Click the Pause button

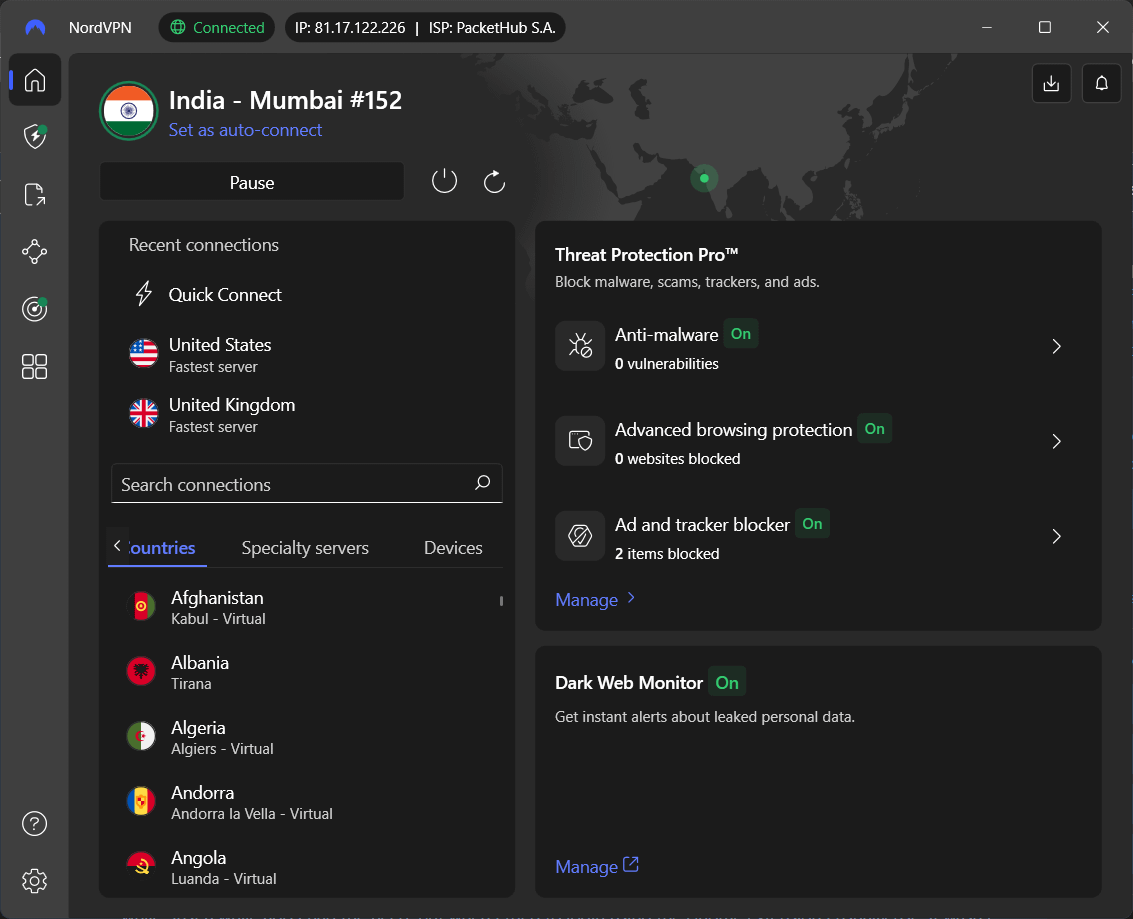(x=252, y=182)
